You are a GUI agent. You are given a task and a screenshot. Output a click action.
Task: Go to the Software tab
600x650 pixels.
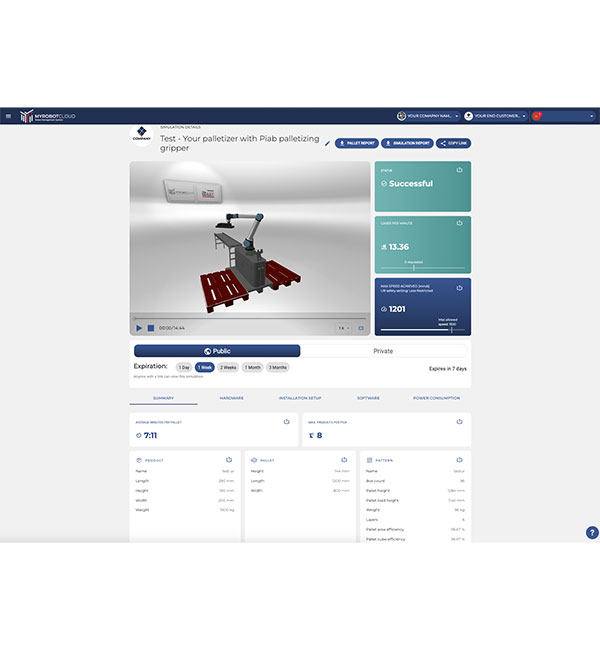click(368, 398)
